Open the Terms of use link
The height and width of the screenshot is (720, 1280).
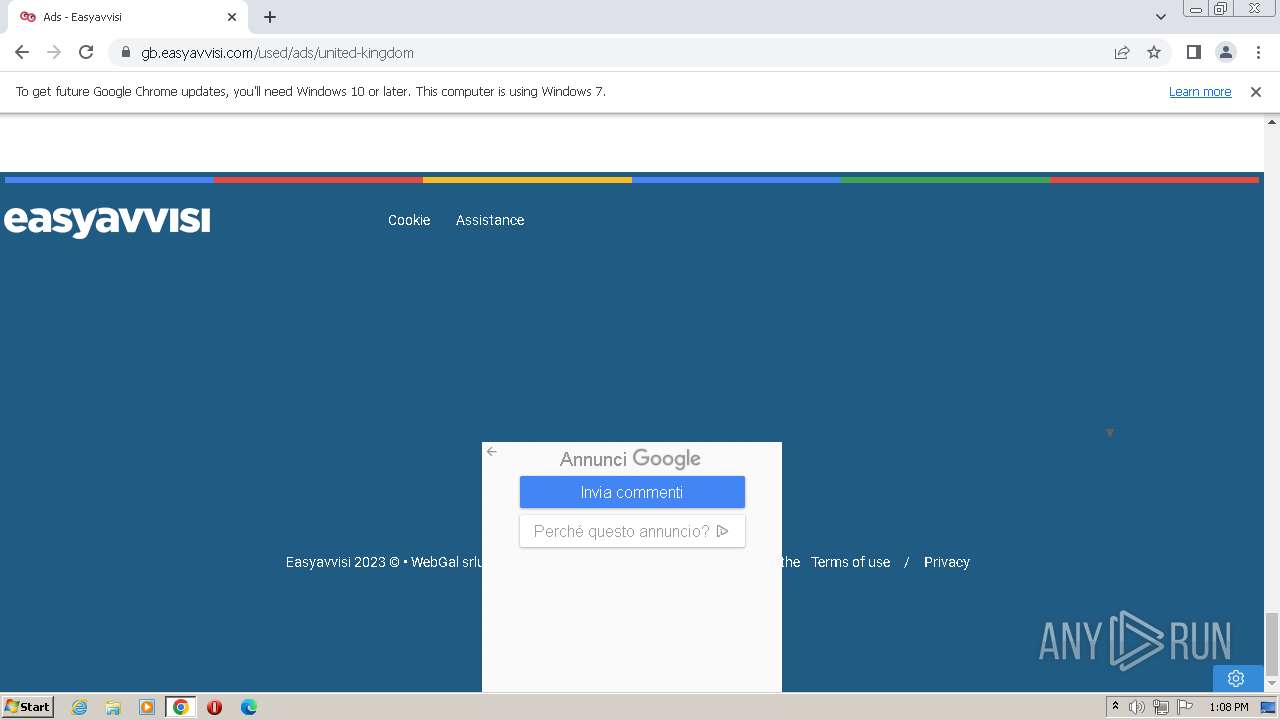(x=850, y=562)
